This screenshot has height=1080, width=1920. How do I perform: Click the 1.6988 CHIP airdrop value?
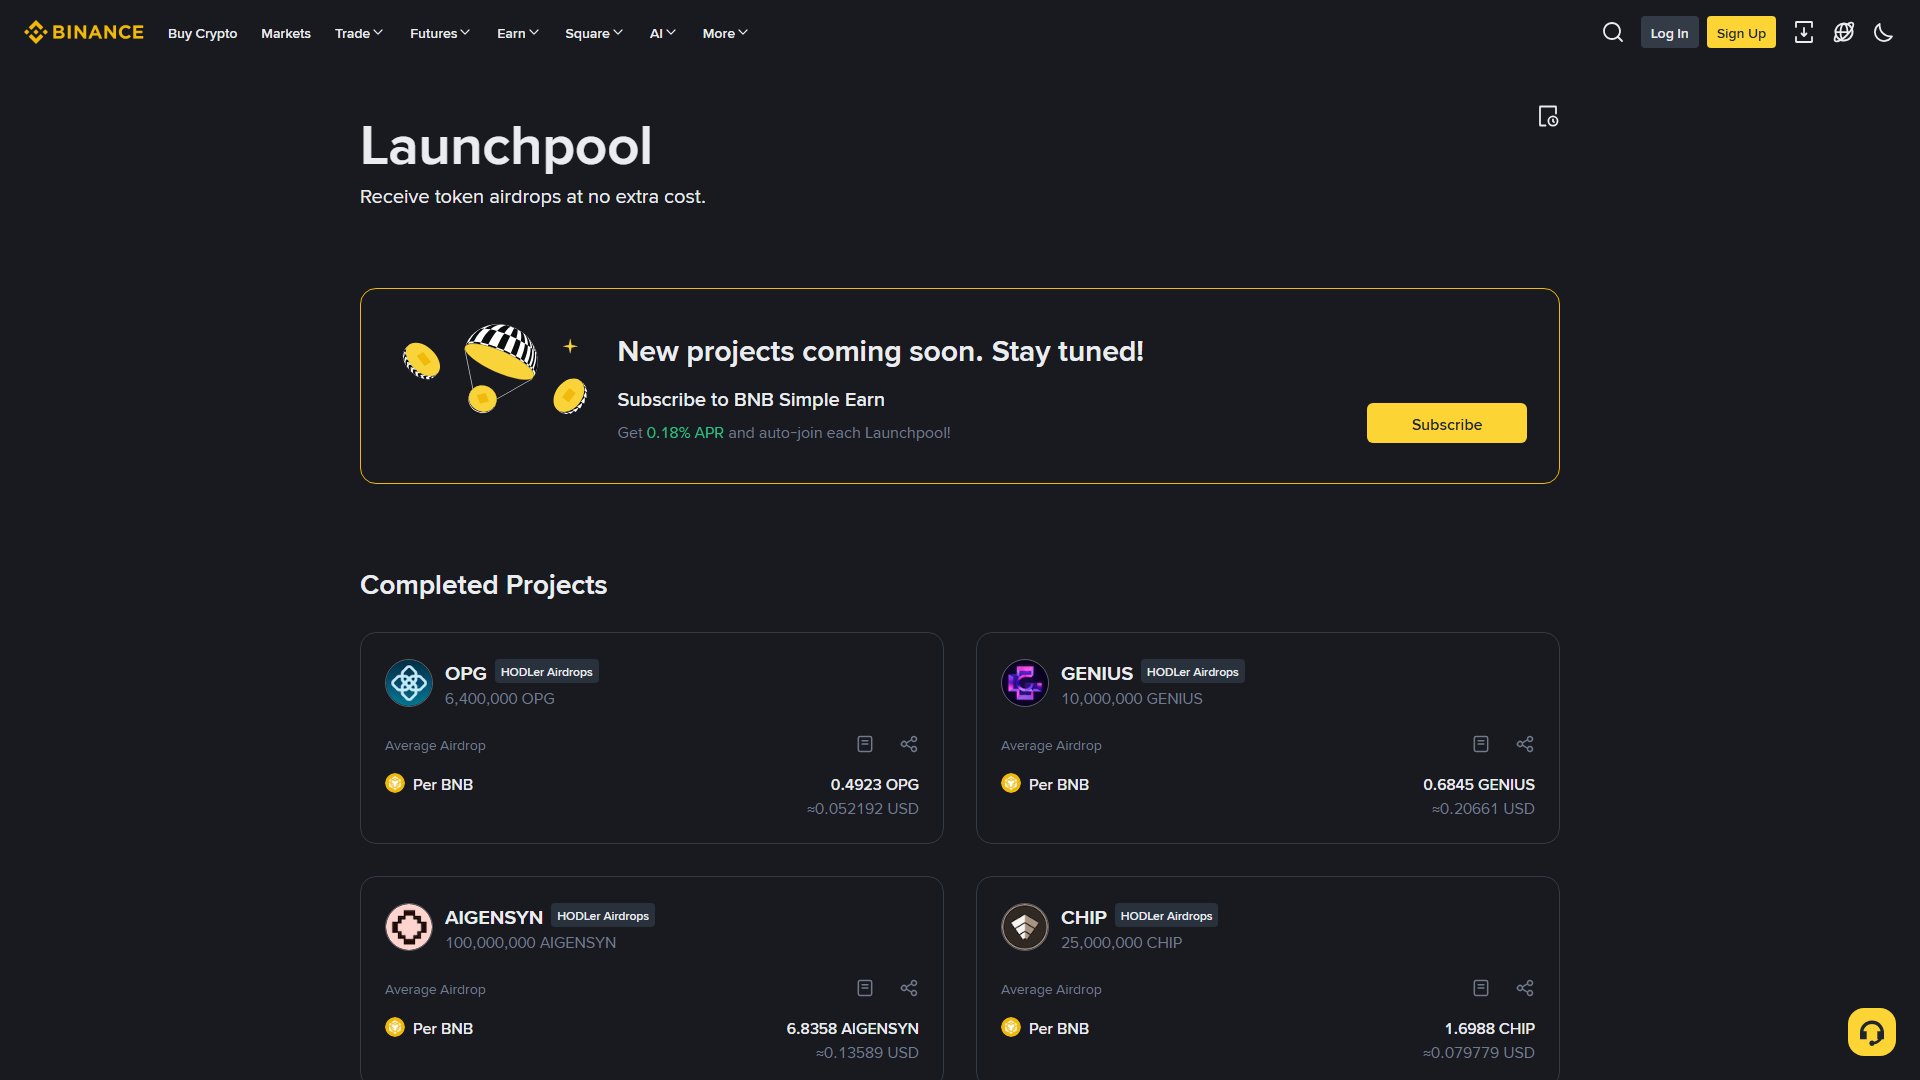coord(1490,1028)
